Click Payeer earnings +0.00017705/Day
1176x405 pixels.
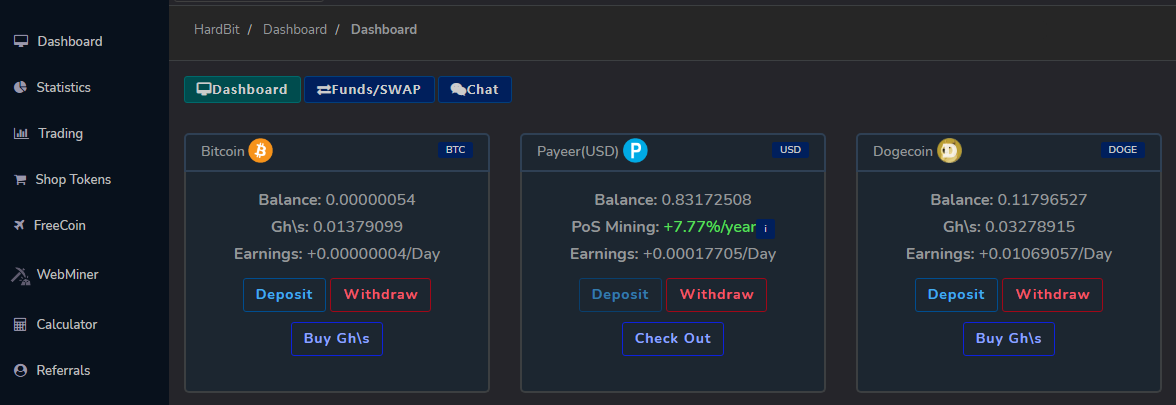coord(710,254)
